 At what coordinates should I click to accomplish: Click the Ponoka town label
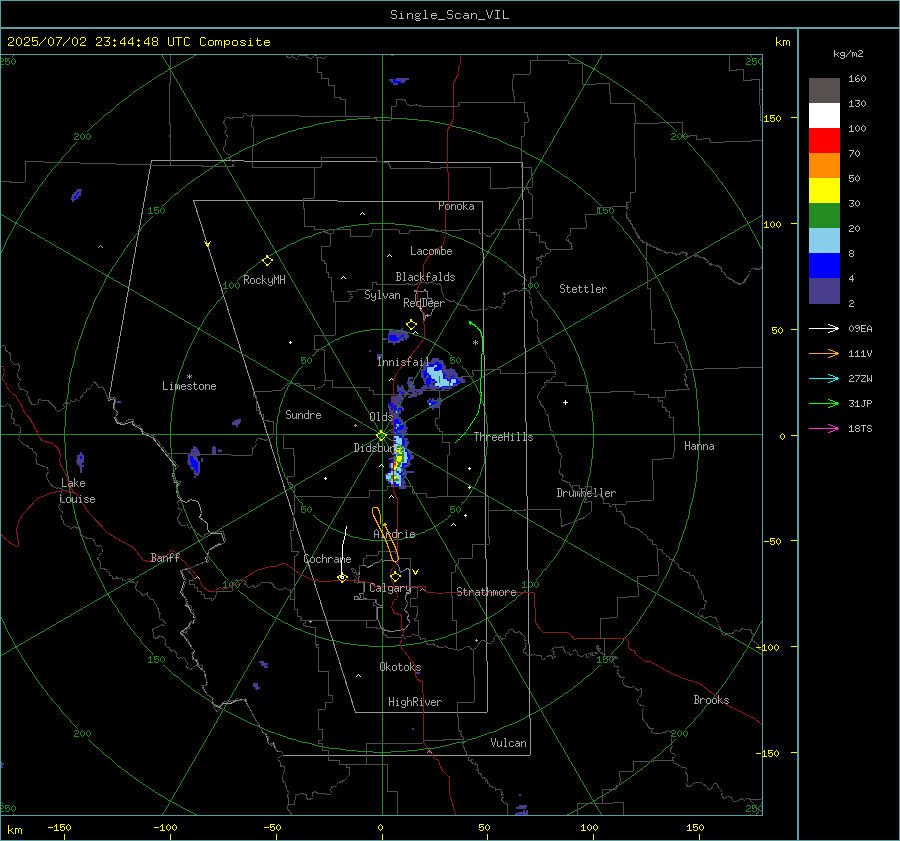pos(456,207)
